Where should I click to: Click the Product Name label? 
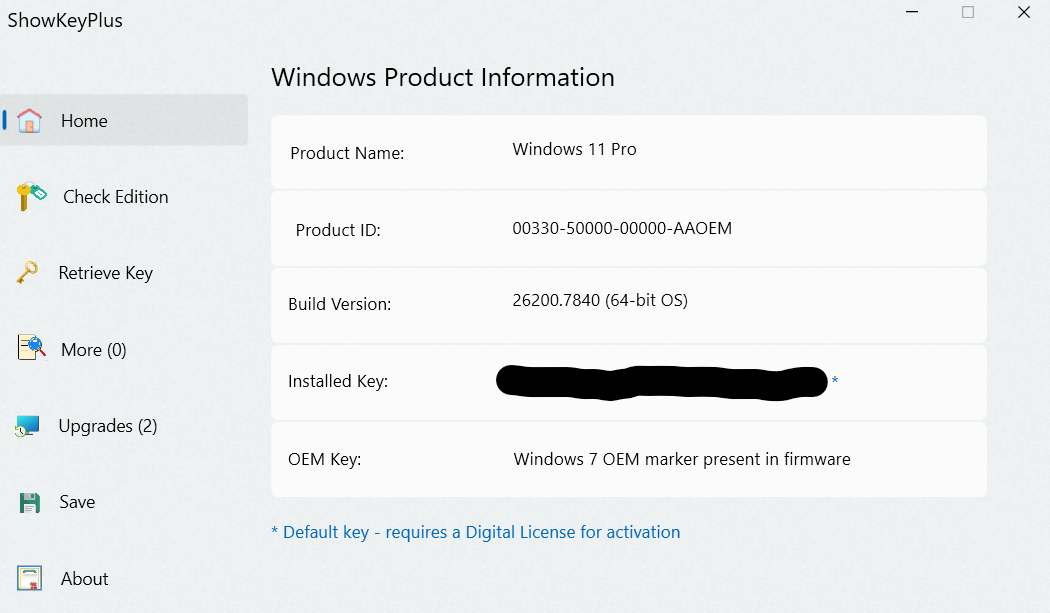(347, 153)
